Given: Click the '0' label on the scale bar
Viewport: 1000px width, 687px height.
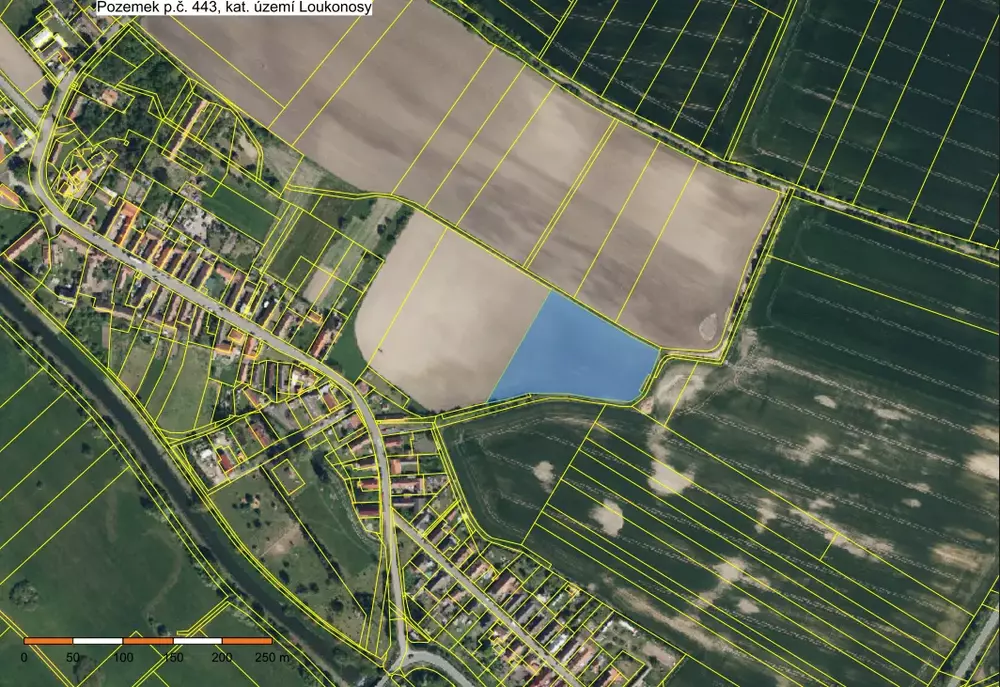Looking at the screenshot, I should tap(24, 657).
